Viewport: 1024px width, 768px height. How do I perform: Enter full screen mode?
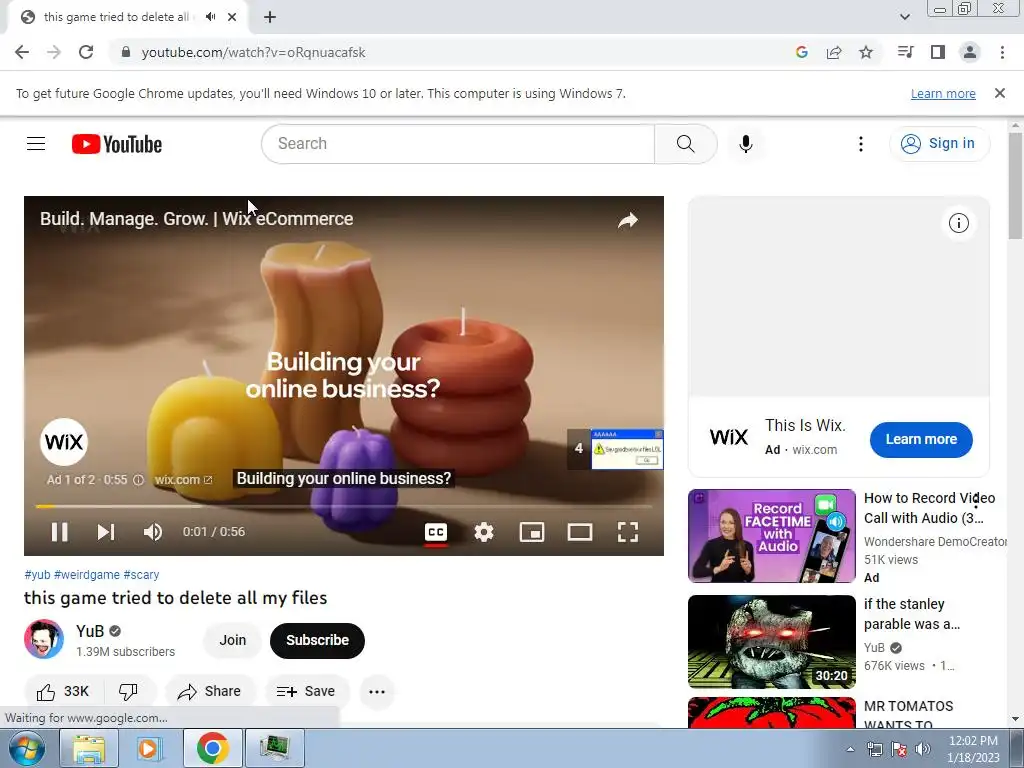[x=628, y=532]
